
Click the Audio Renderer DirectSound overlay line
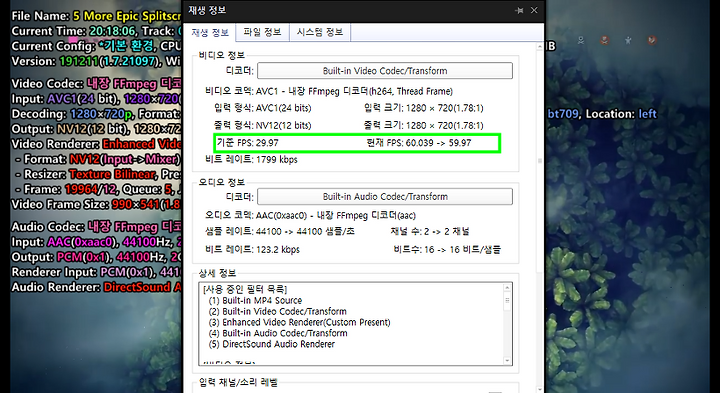(96, 287)
